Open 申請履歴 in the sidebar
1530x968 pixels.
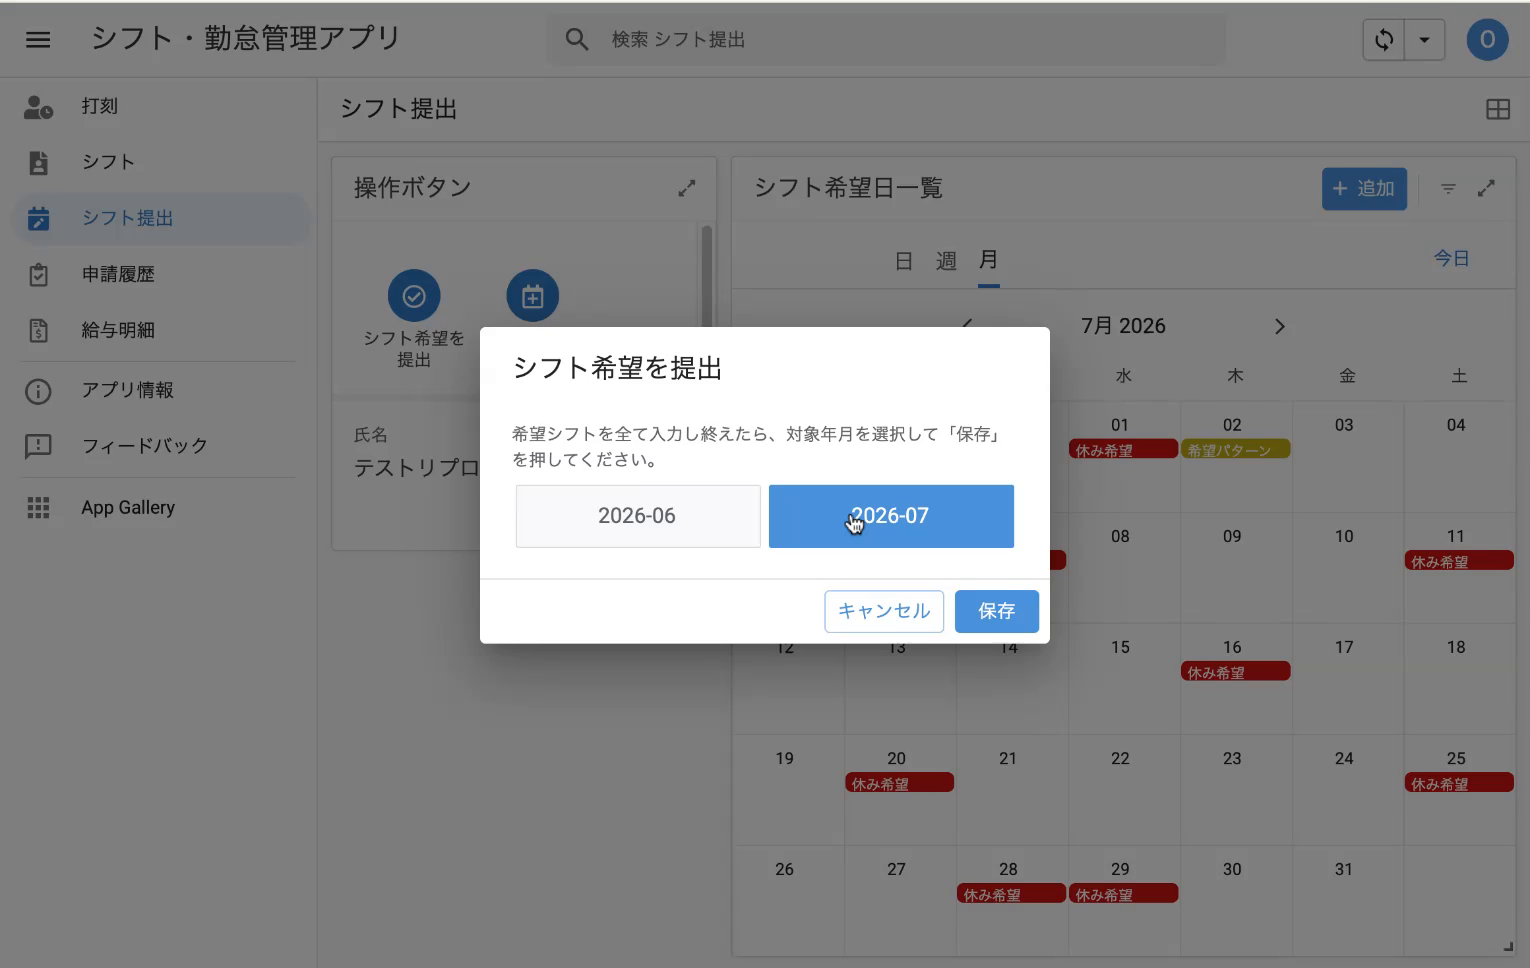pos(160,274)
